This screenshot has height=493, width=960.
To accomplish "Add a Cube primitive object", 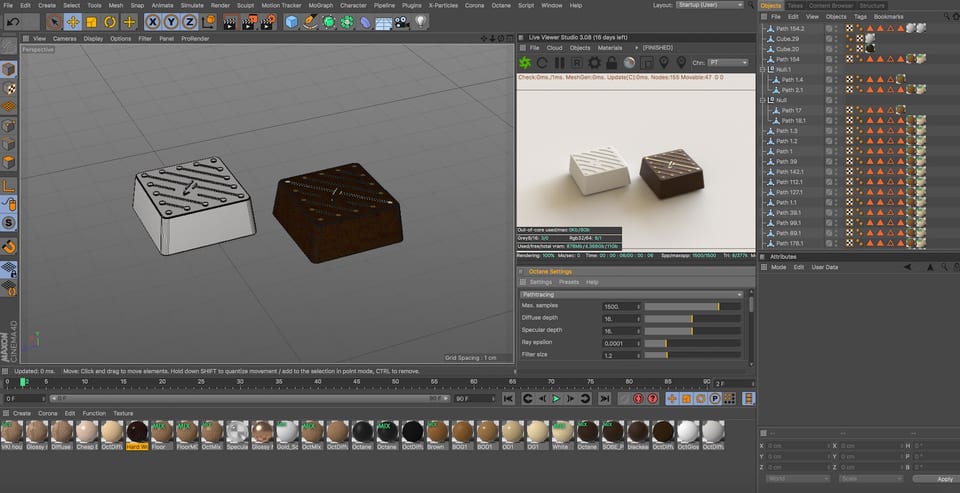I will coord(290,21).
